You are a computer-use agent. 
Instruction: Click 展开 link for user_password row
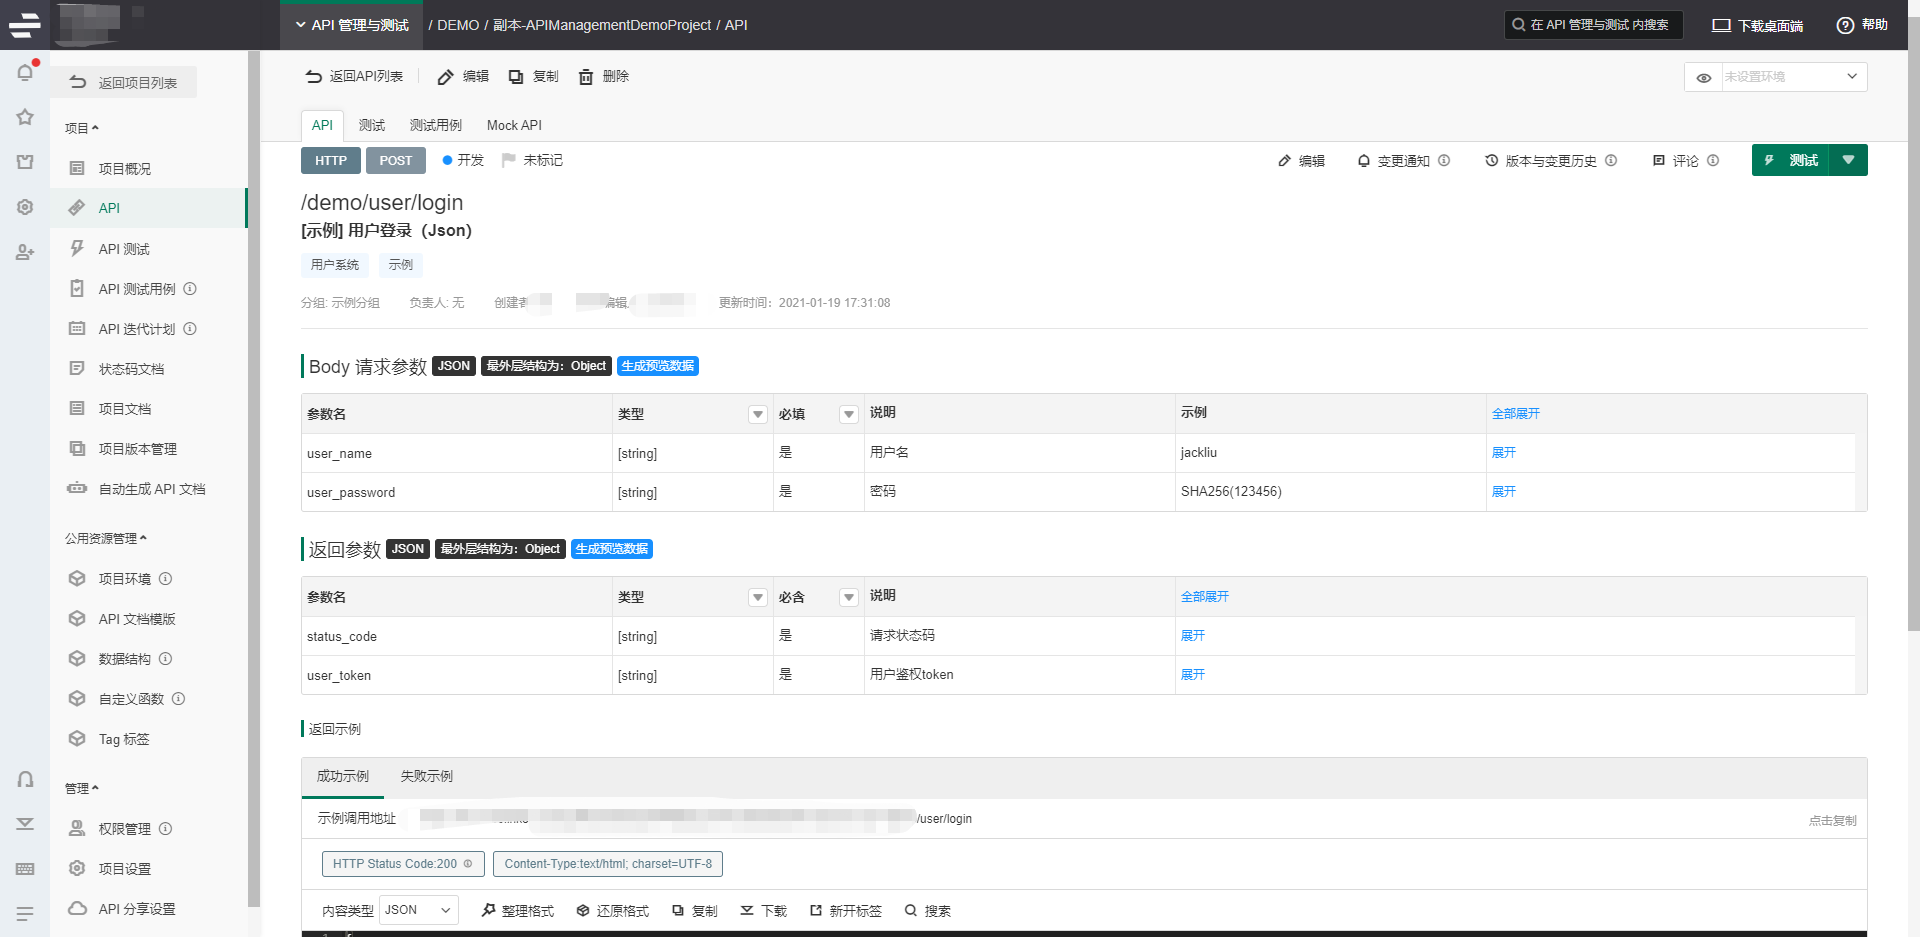pos(1504,492)
